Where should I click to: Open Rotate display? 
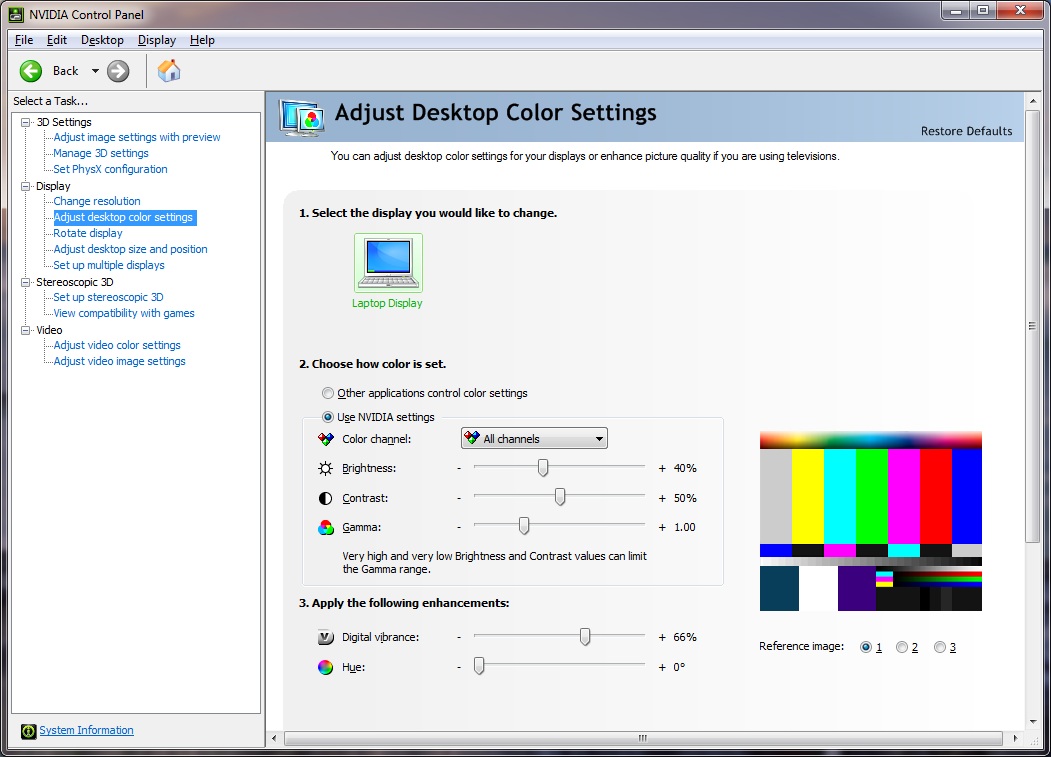click(x=88, y=233)
